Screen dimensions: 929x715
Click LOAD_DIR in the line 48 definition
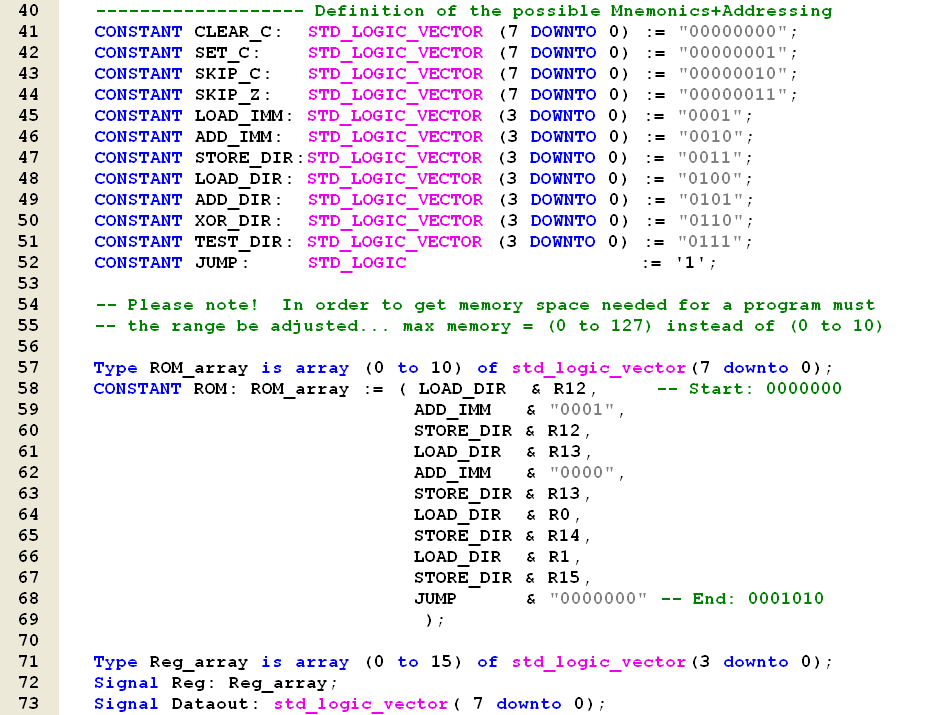pyautogui.click(x=239, y=179)
